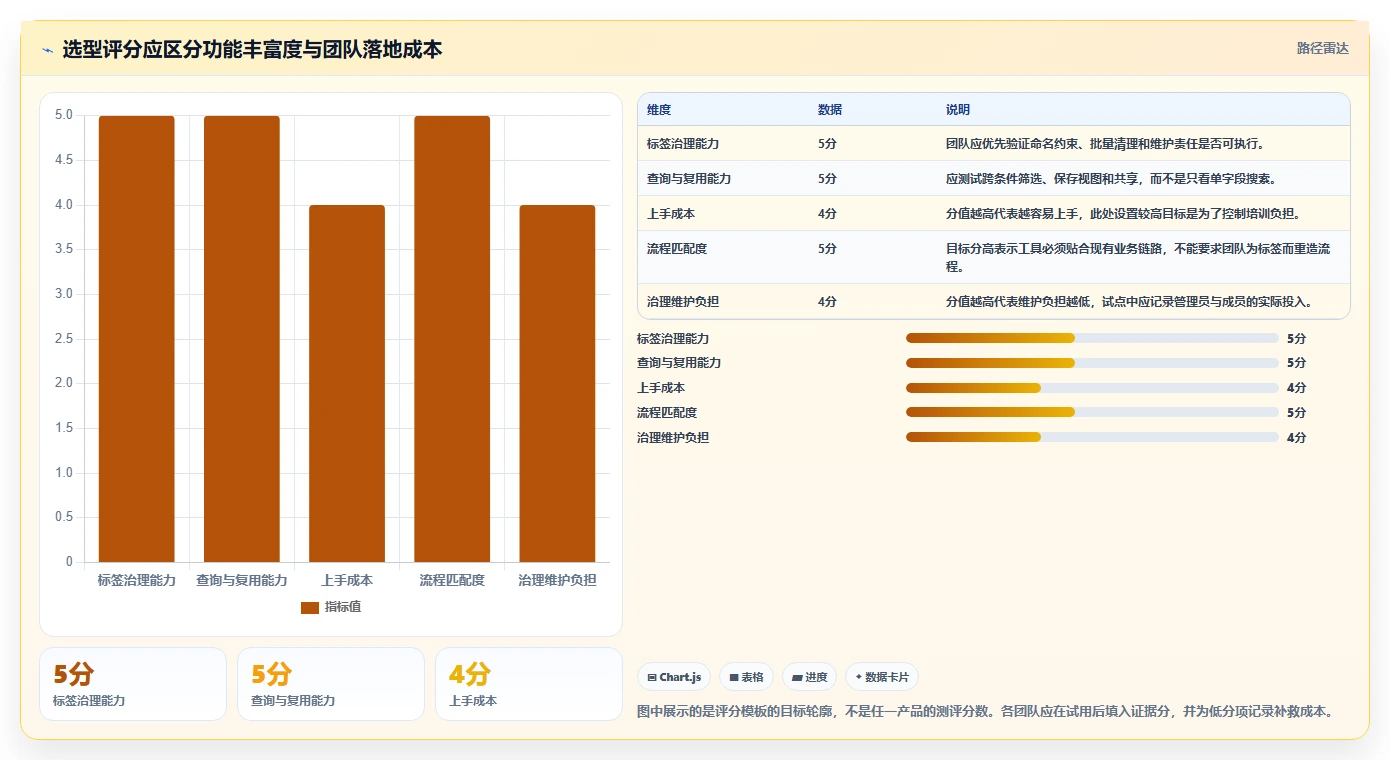The width and height of the screenshot is (1390, 760).
Task: Click the 数据 column header
Action: point(830,109)
